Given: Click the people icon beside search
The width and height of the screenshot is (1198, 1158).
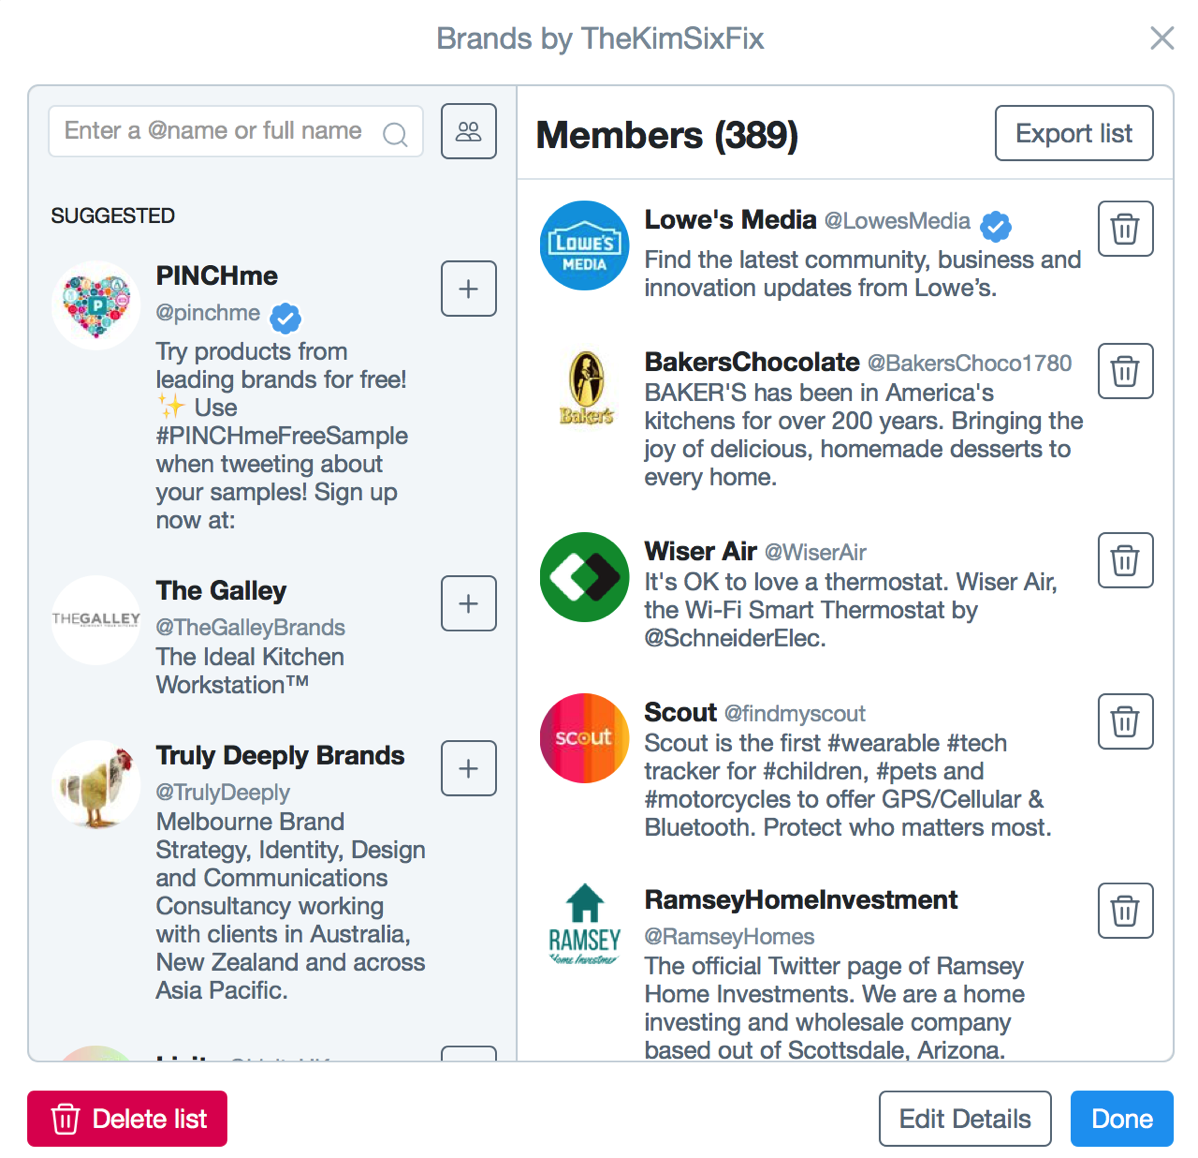Looking at the screenshot, I should [x=468, y=131].
